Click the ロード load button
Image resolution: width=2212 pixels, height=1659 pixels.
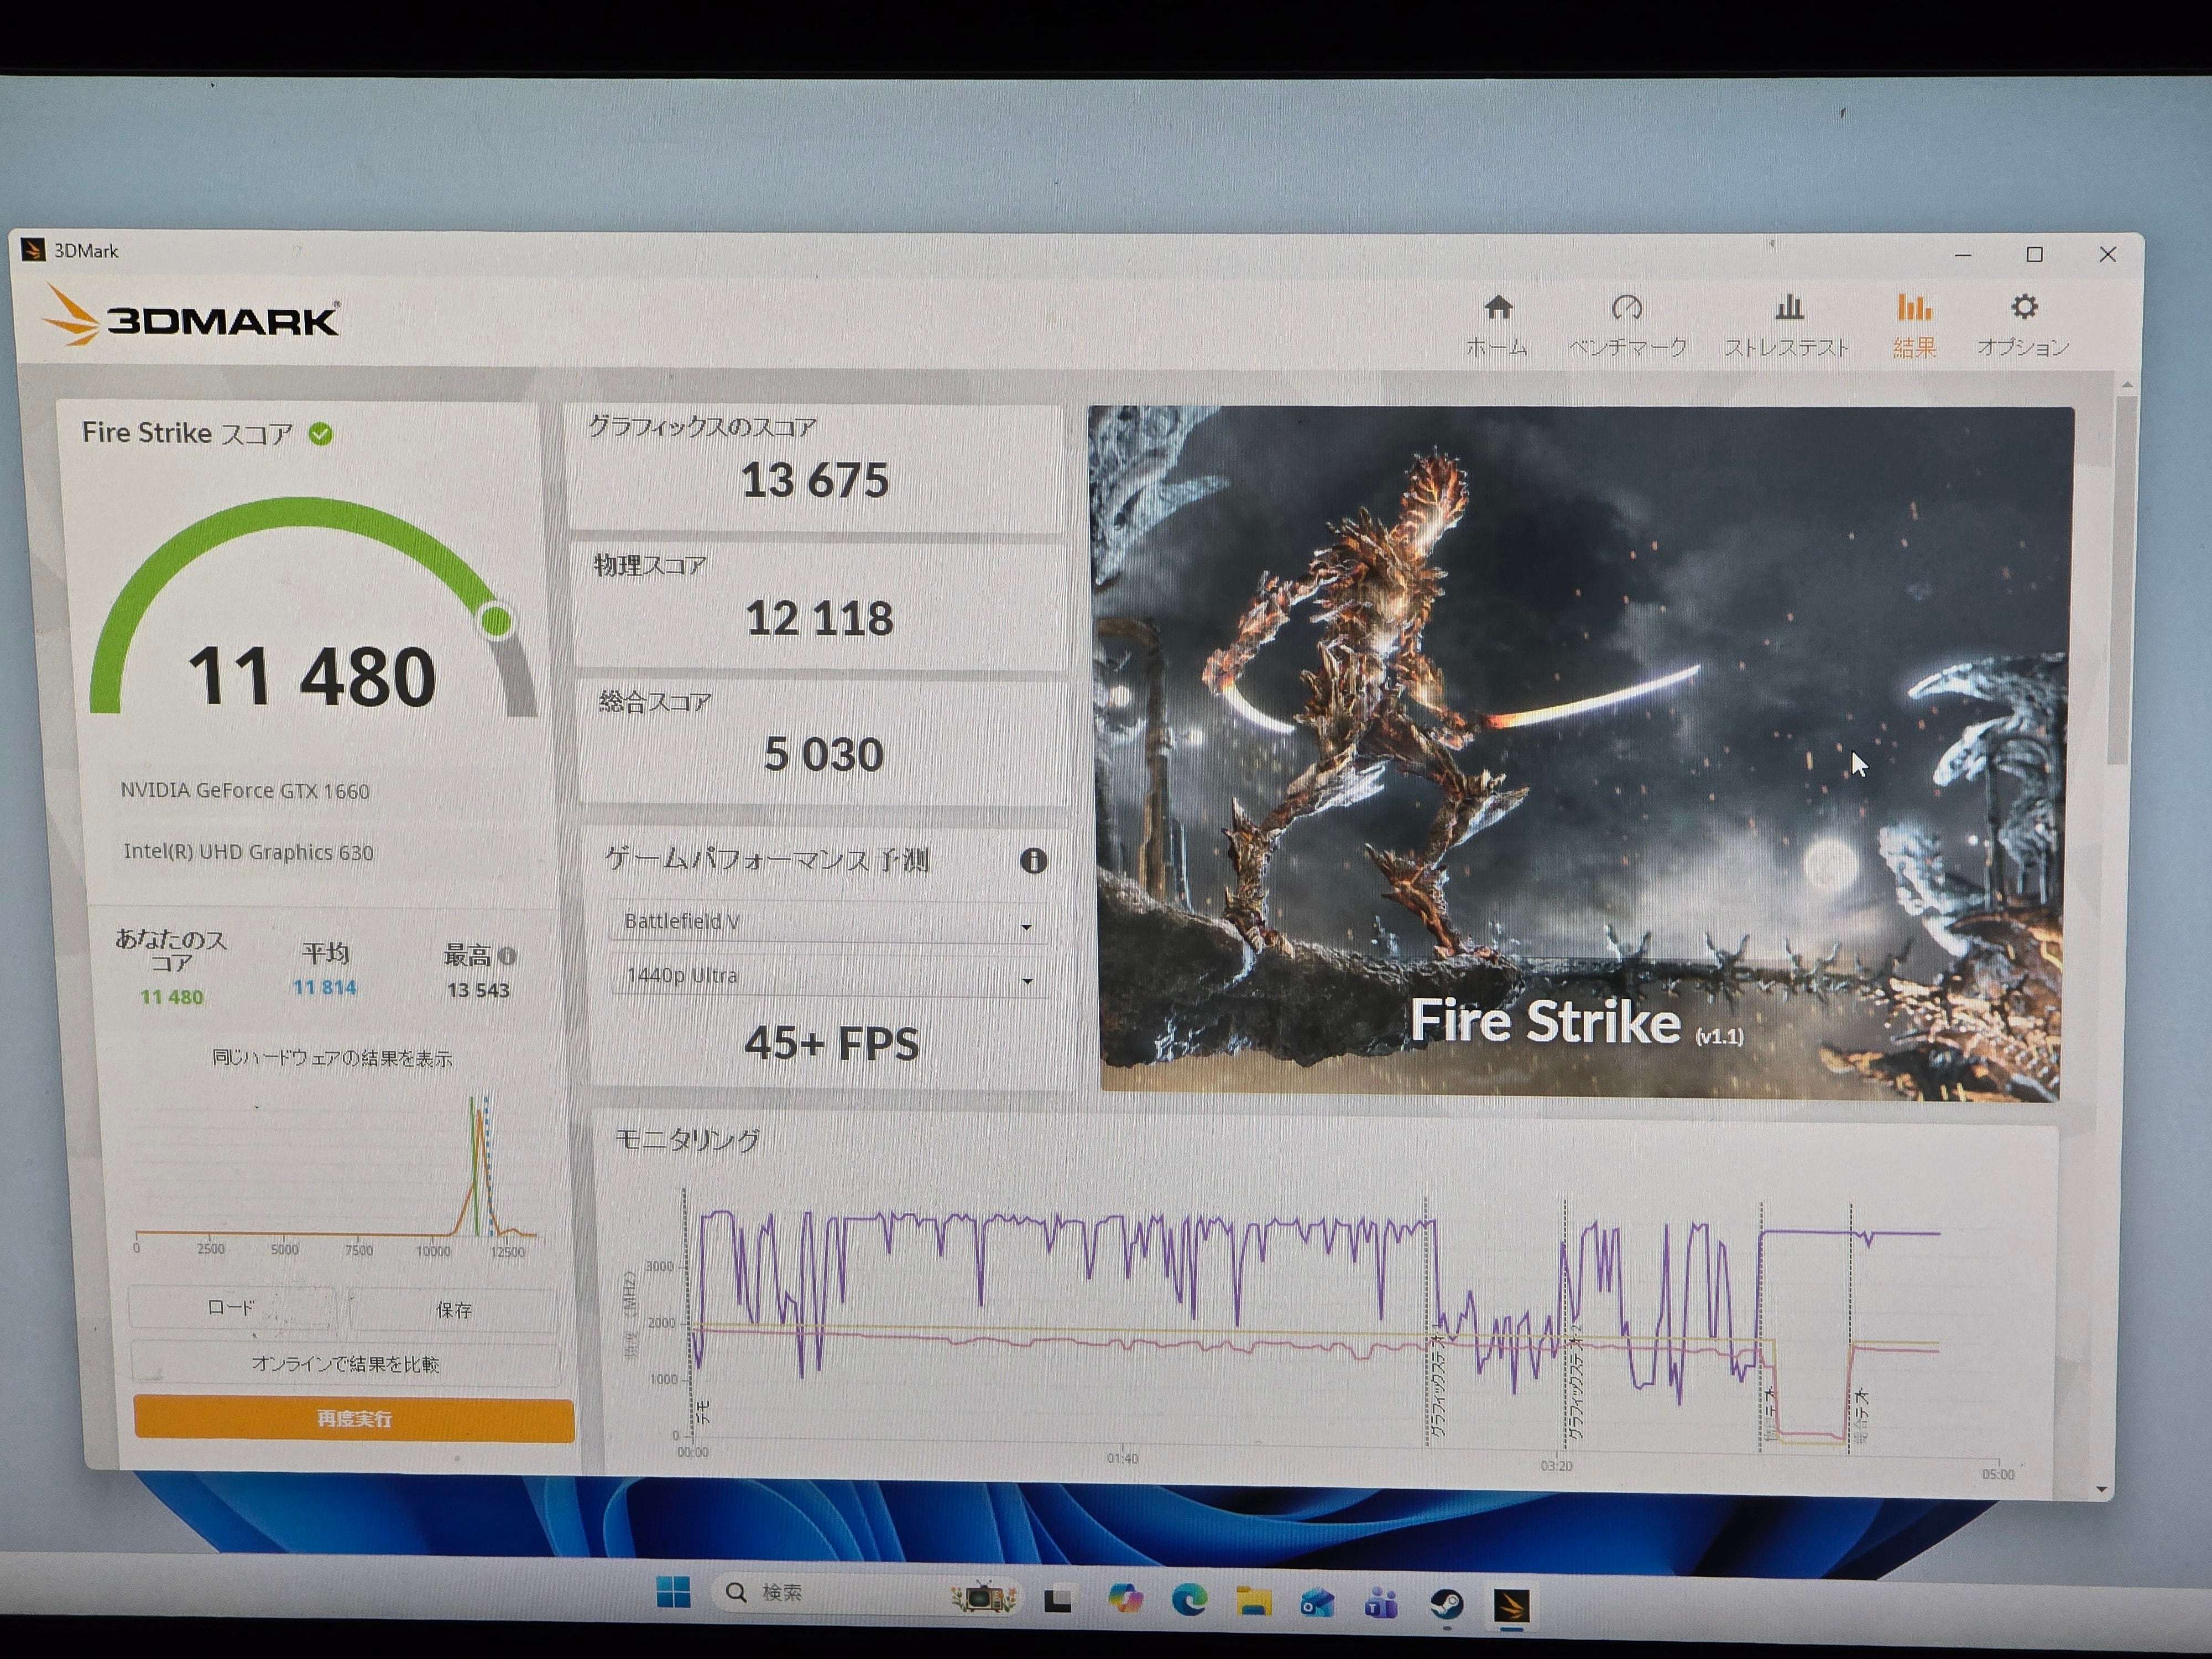[x=231, y=1308]
